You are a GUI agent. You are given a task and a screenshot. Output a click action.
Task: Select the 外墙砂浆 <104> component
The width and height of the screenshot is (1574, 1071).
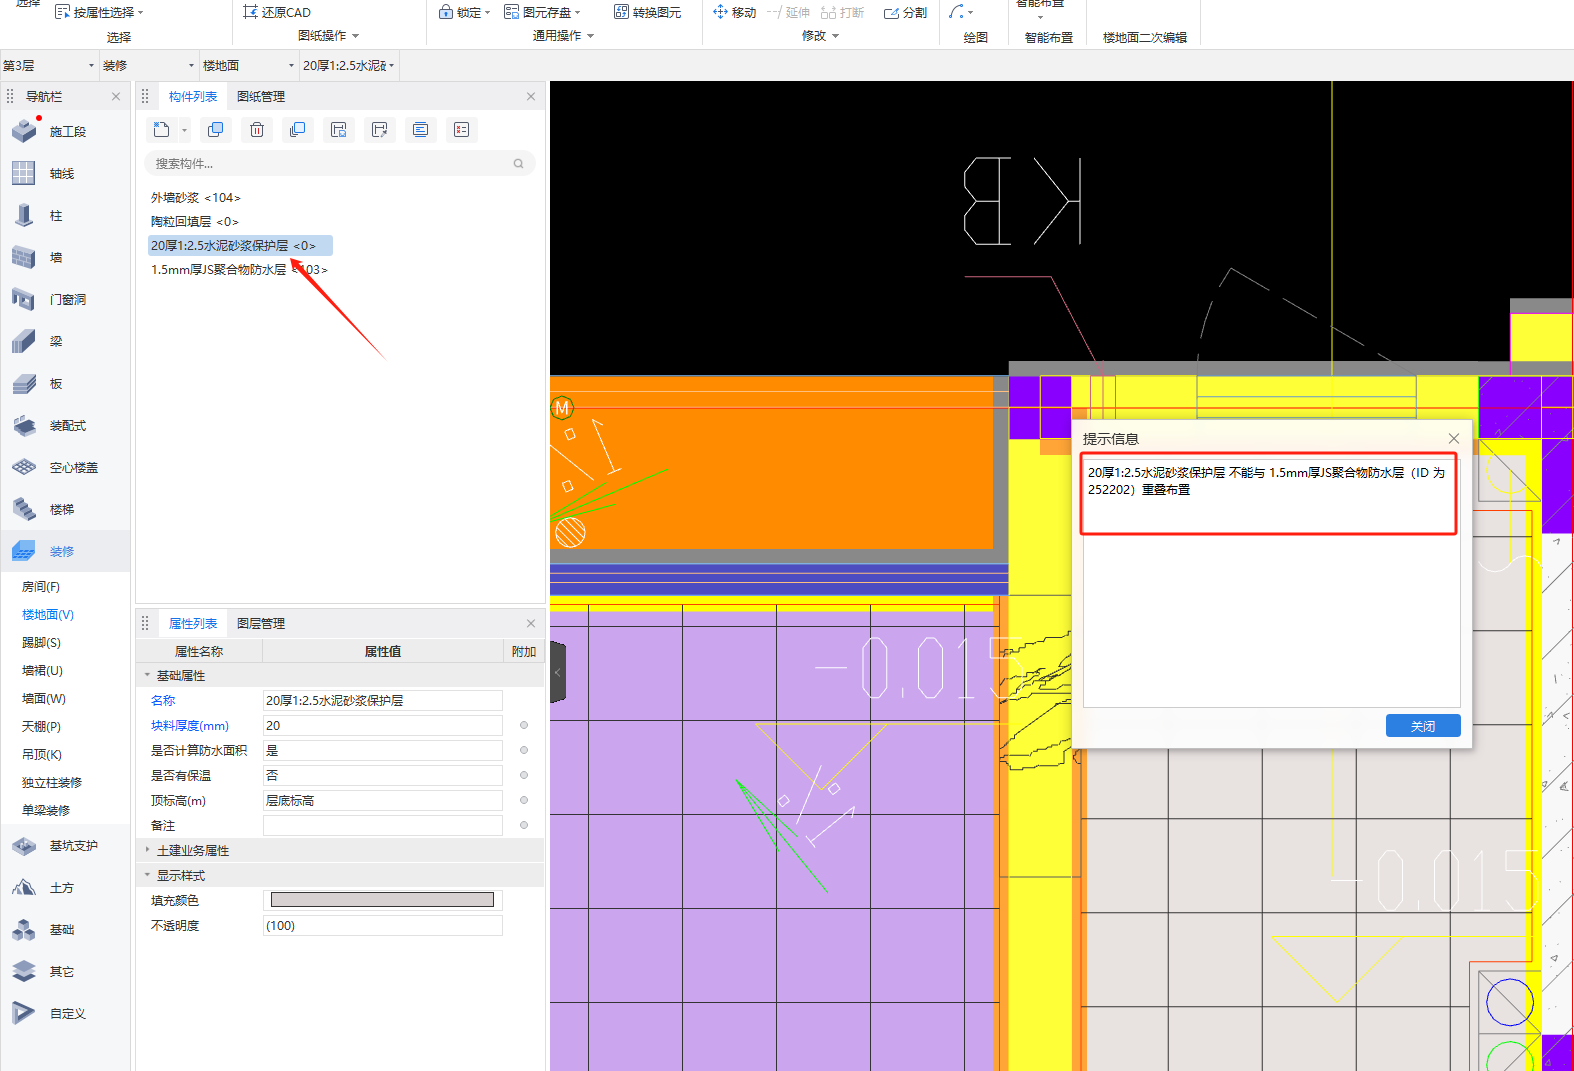coord(196,197)
